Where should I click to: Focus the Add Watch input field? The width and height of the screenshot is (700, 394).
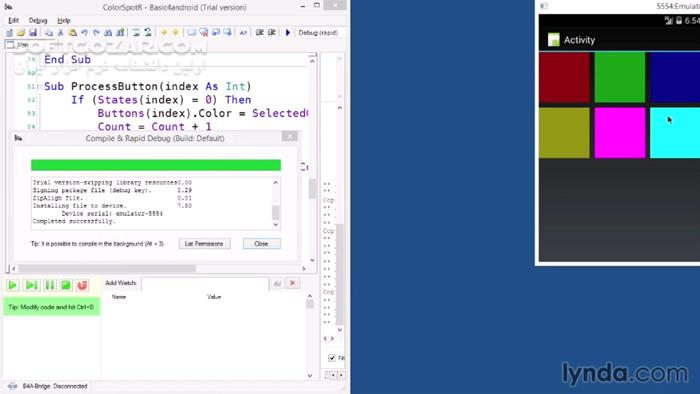pos(205,283)
